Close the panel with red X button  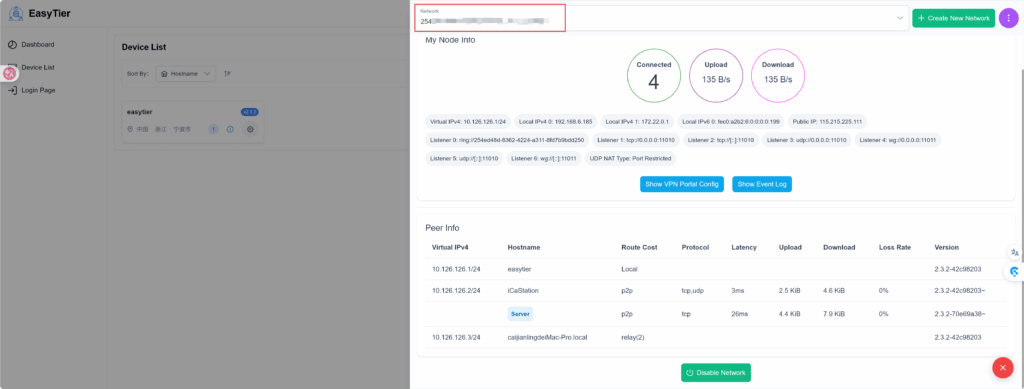point(1002,367)
